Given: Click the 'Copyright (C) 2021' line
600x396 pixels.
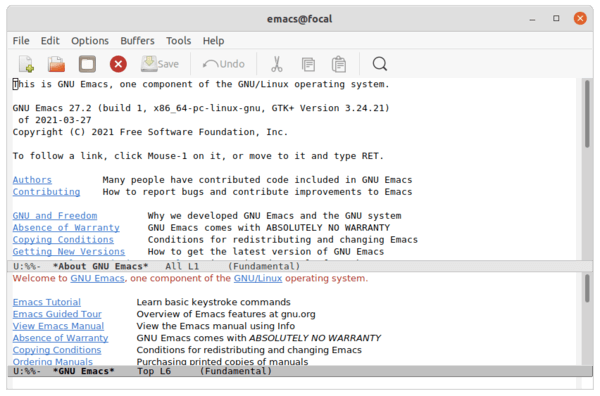Looking at the screenshot, I should [150, 132].
